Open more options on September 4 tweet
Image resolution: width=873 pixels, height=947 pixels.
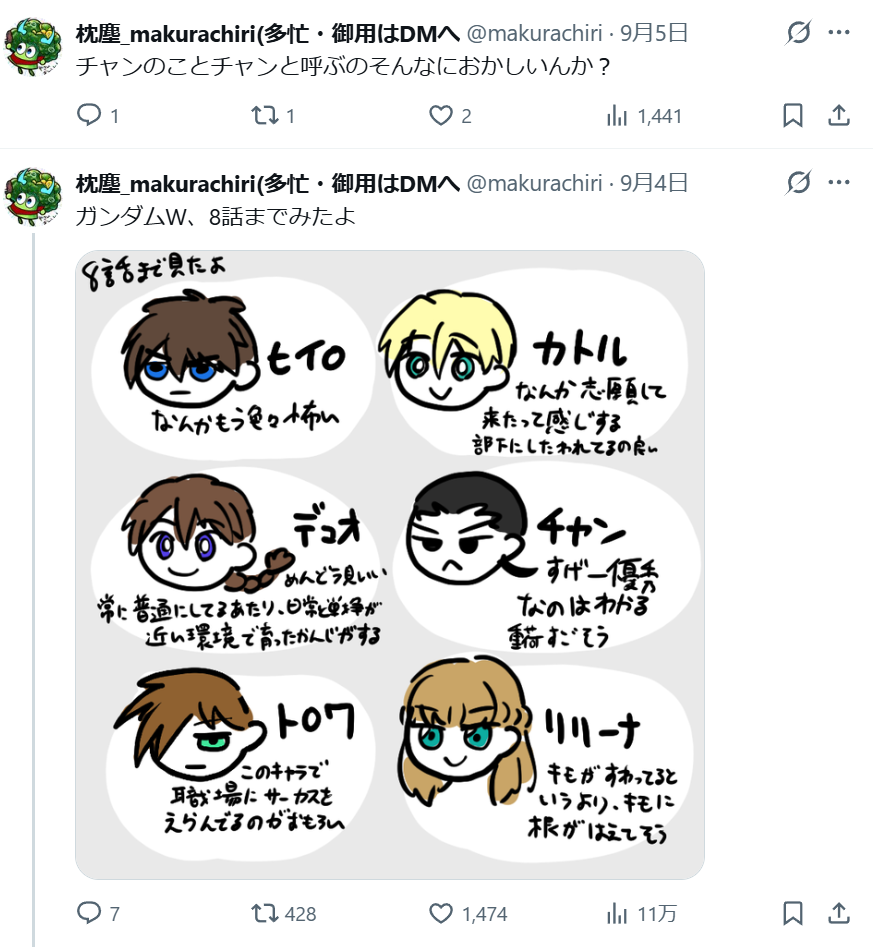point(839,182)
